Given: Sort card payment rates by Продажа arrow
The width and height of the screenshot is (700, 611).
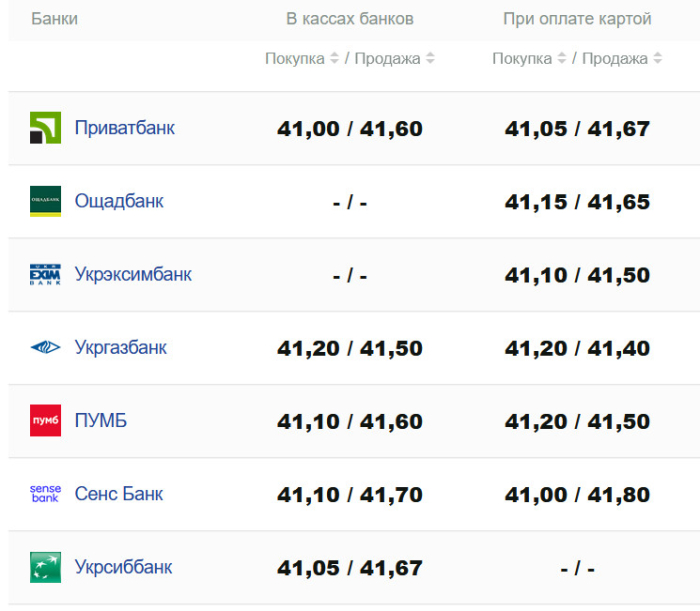Looking at the screenshot, I should click(x=657, y=59).
